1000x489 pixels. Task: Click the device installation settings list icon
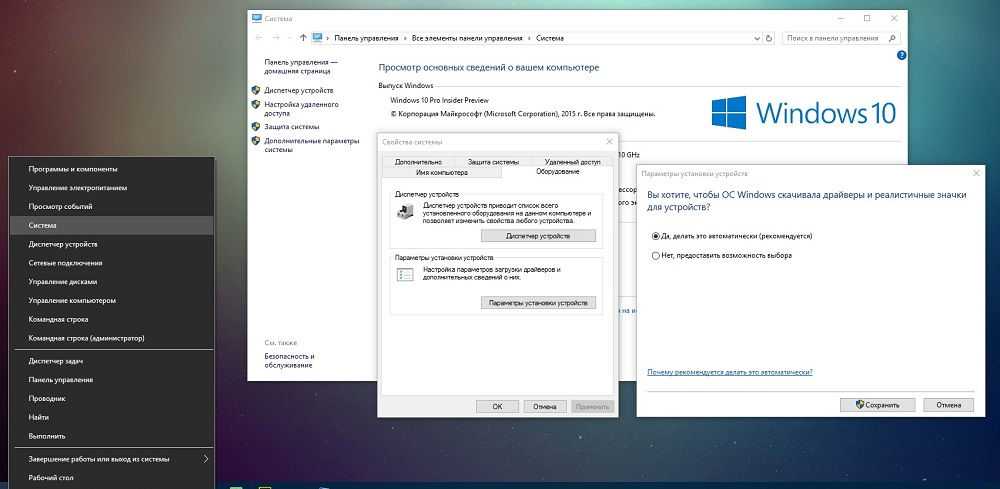point(404,275)
